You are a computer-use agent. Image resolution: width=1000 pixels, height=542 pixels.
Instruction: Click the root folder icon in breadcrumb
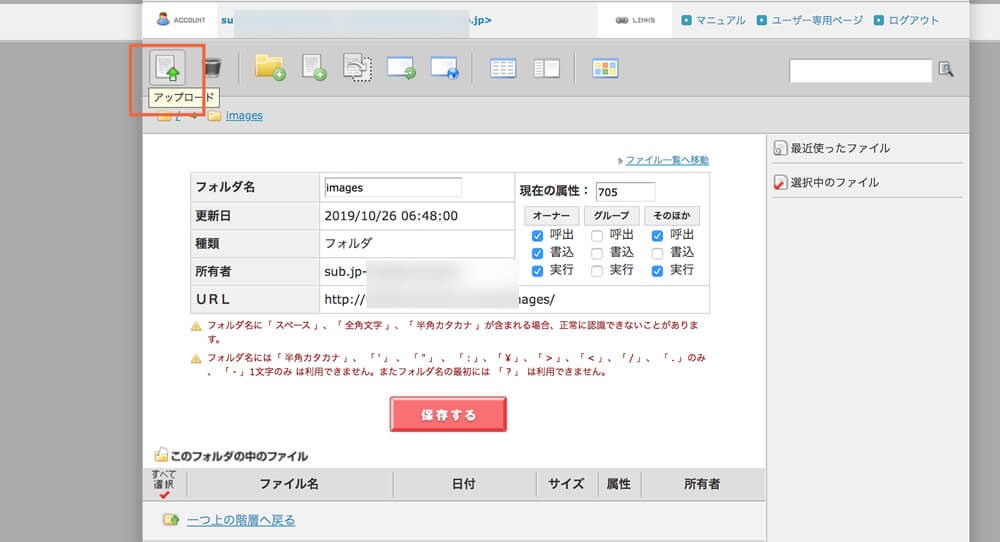coord(165,115)
